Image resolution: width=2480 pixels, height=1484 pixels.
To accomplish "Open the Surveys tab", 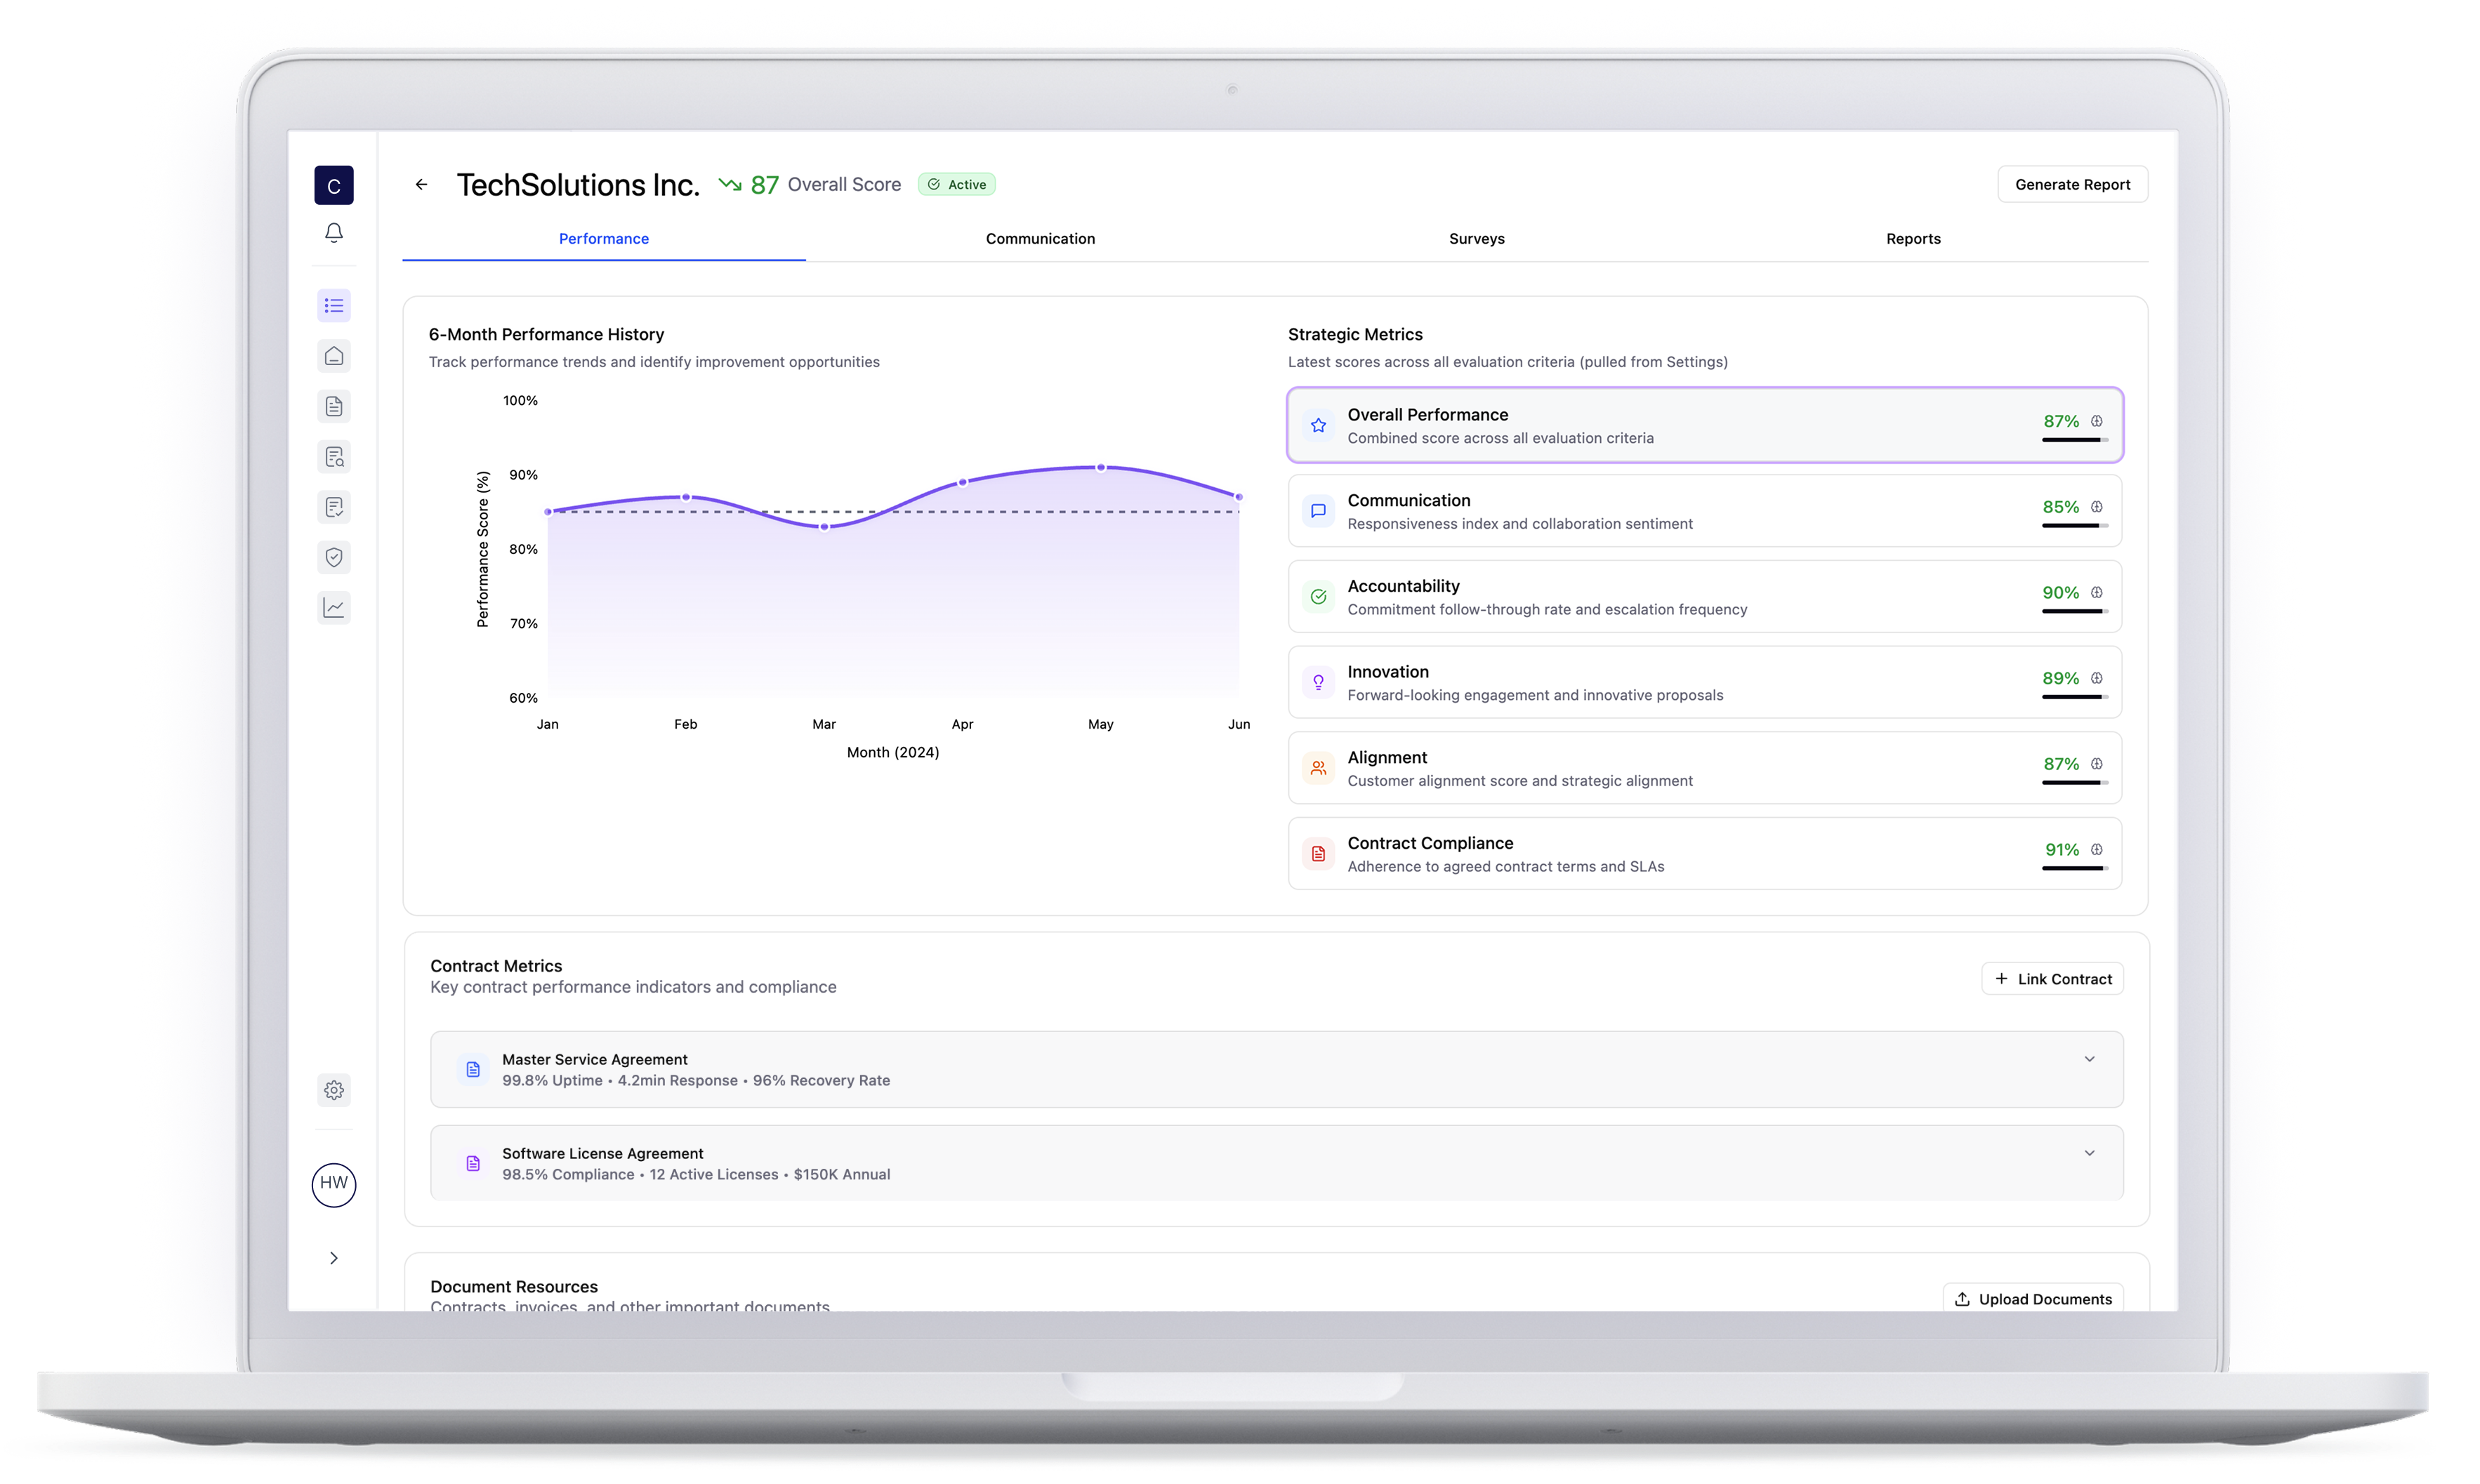I will click(1476, 238).
